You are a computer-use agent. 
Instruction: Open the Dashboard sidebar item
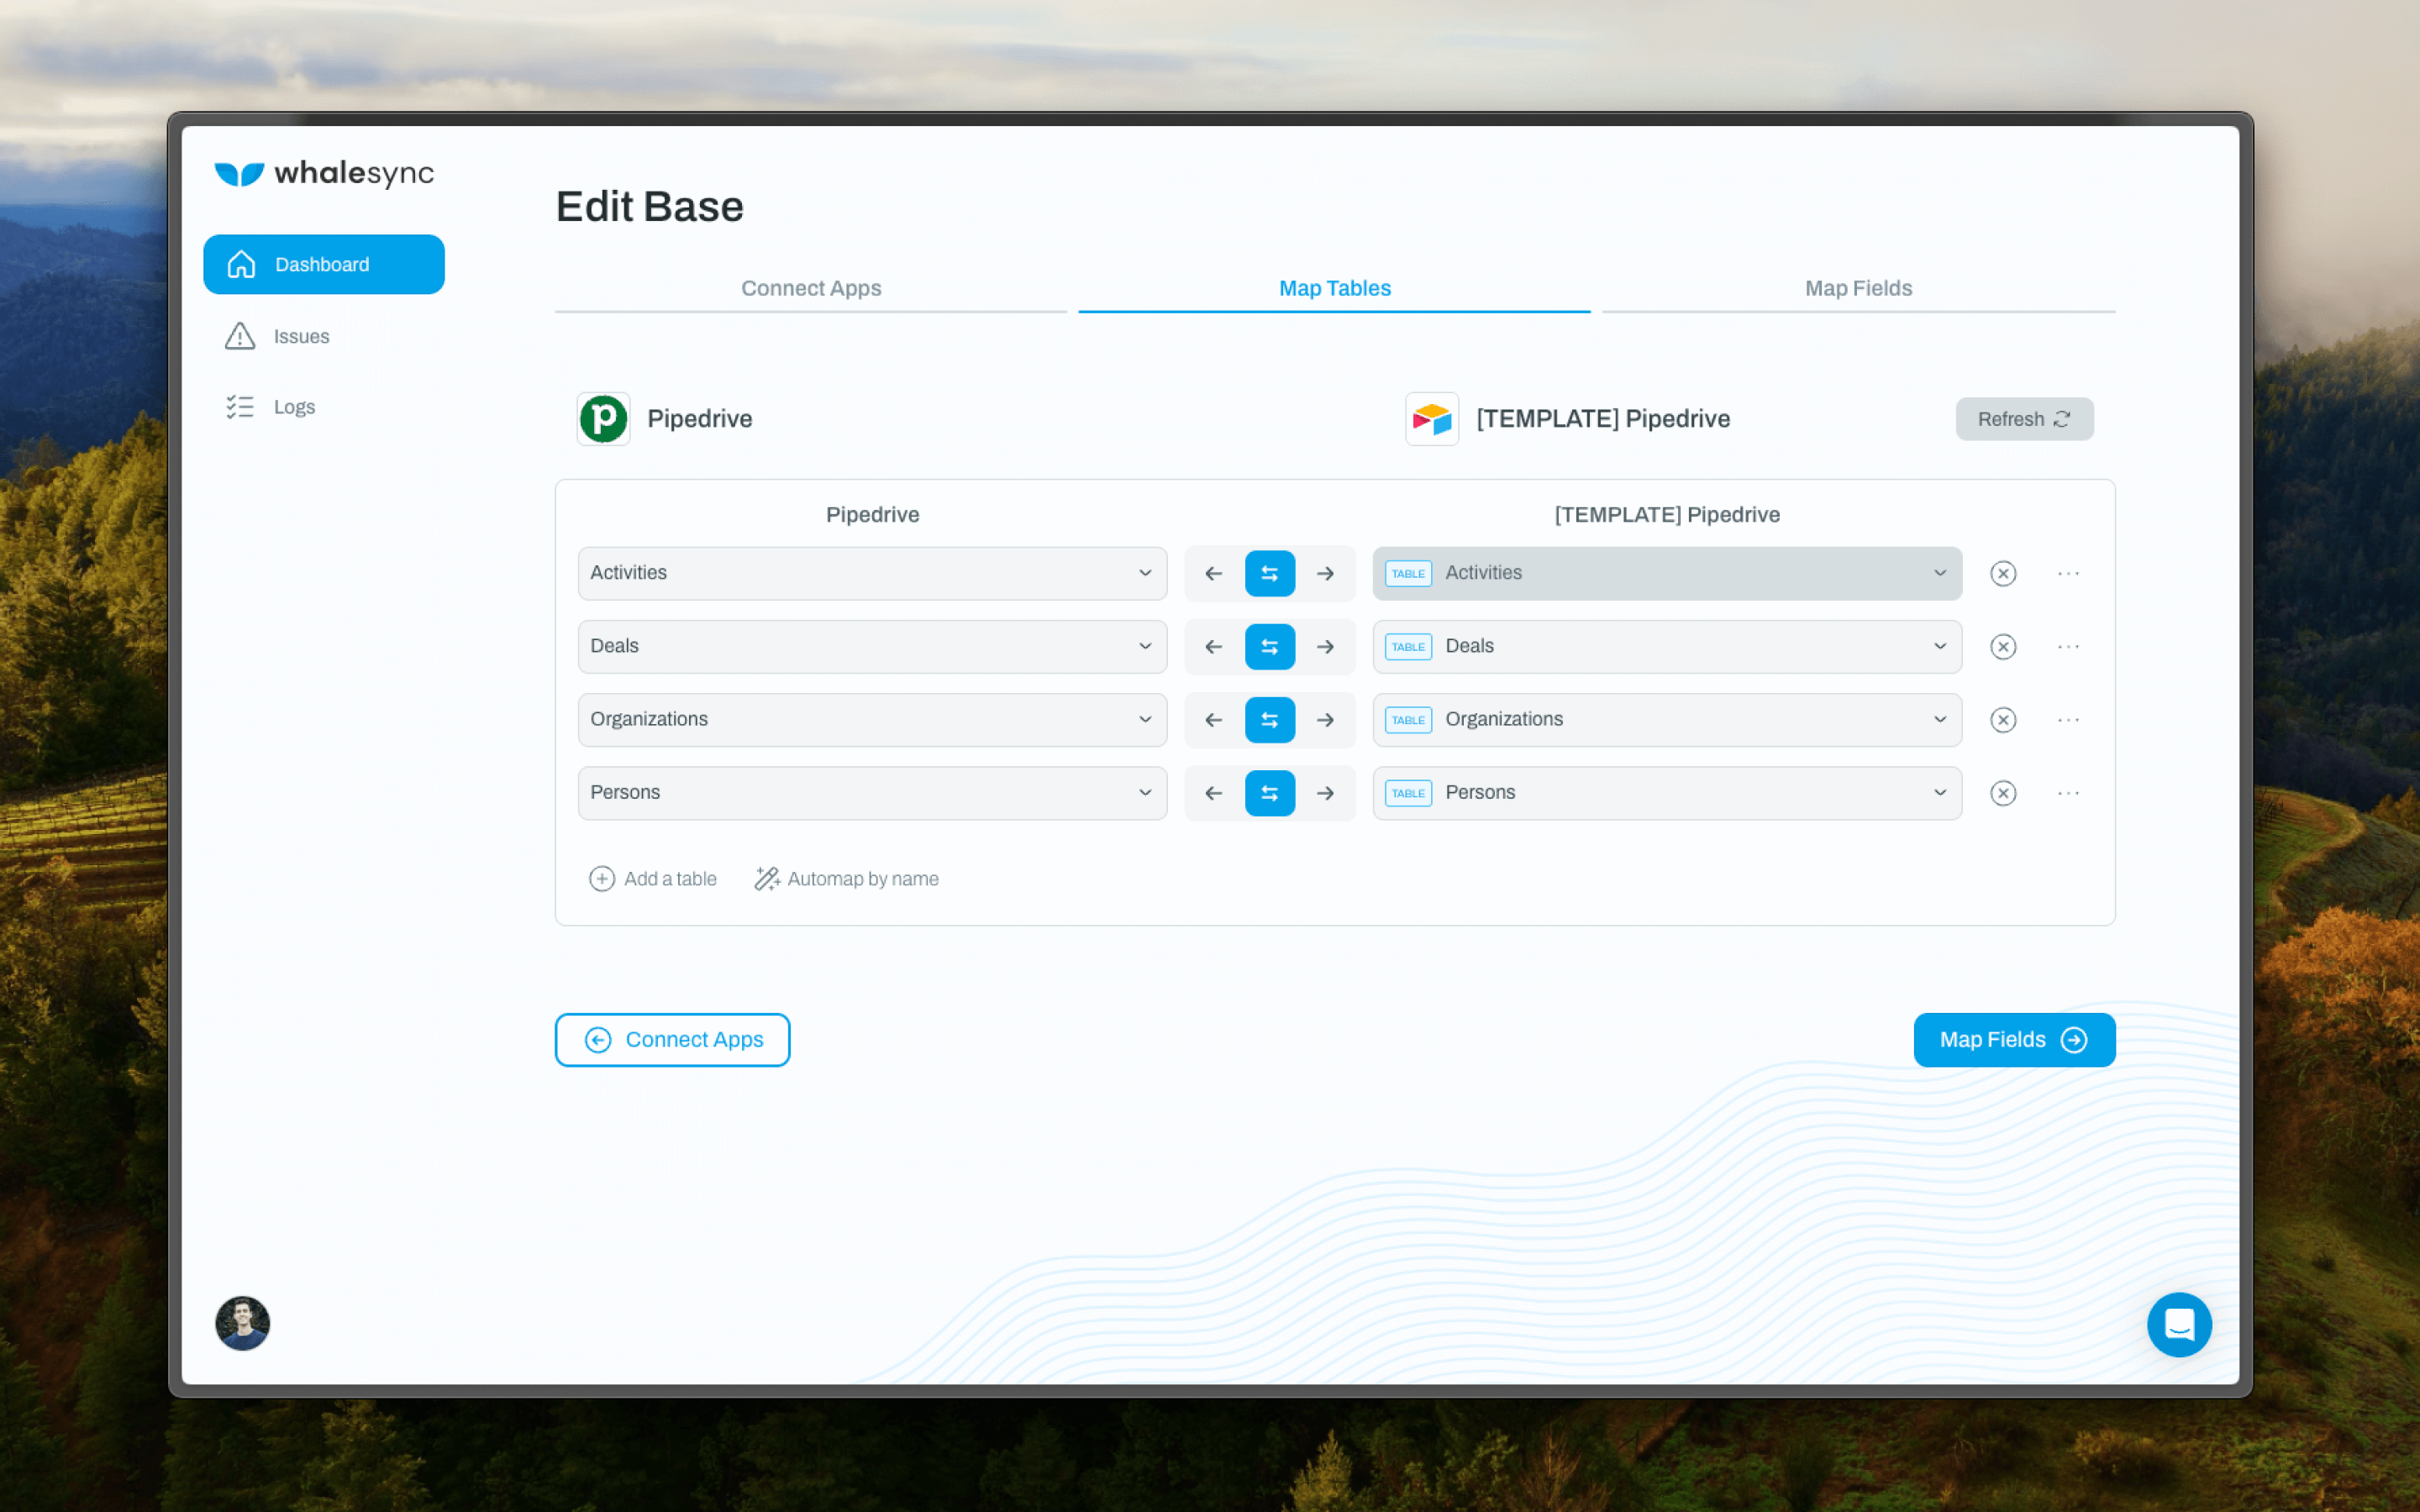(x=323, y=264)
